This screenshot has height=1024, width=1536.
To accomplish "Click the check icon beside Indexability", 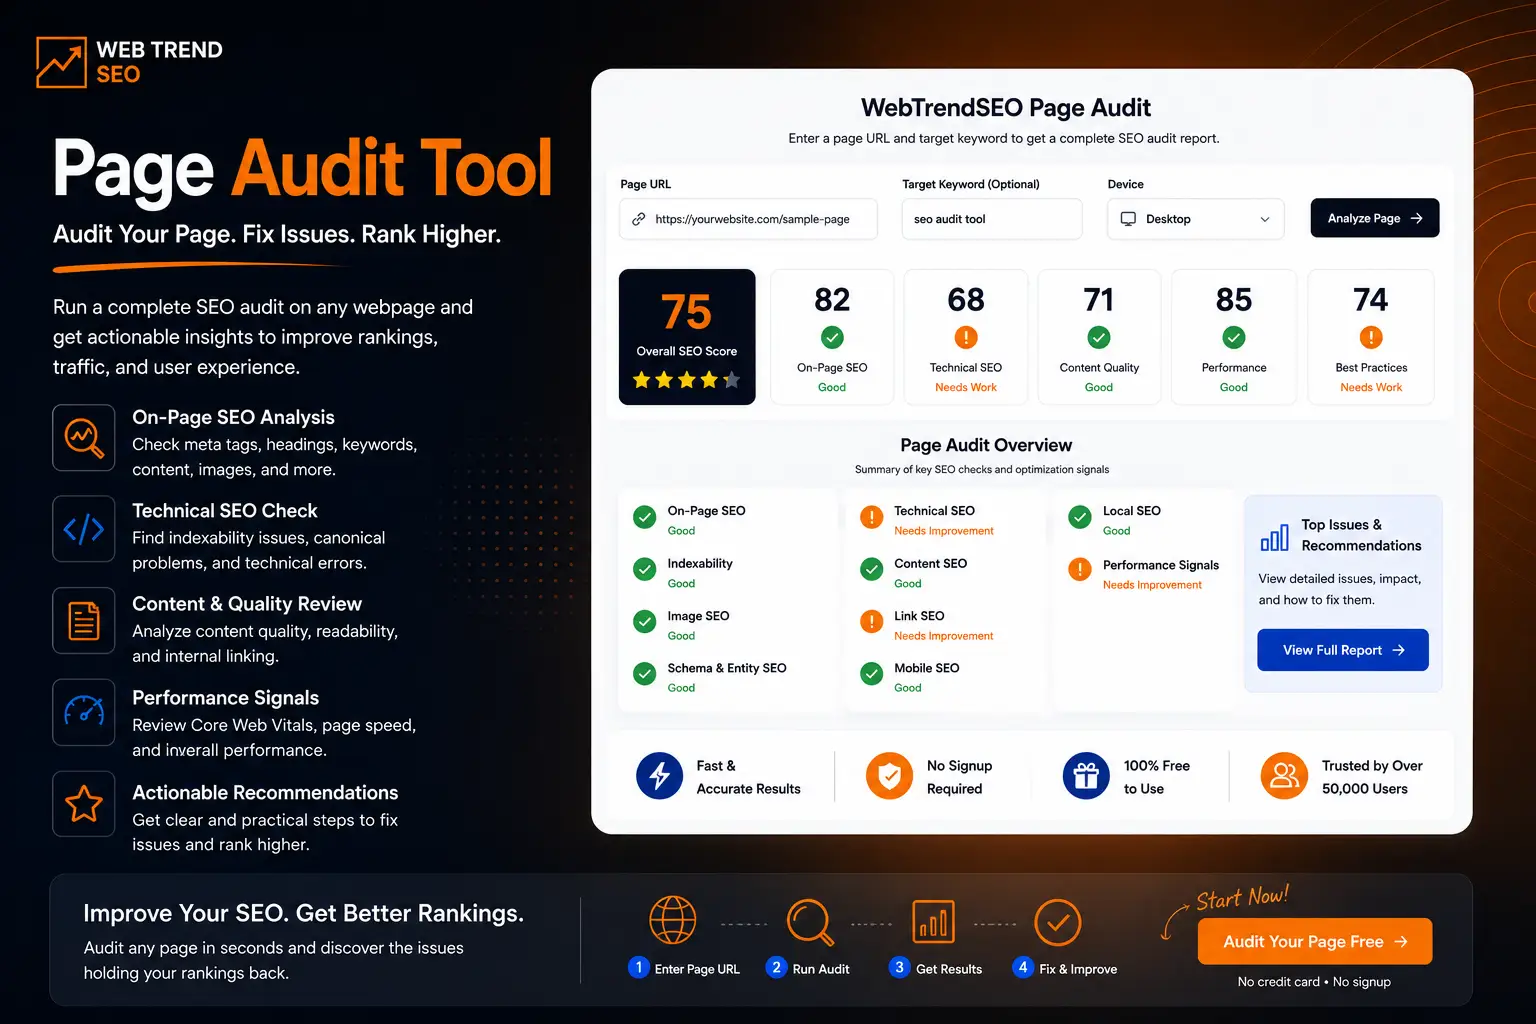I will (x=645, y=569).
